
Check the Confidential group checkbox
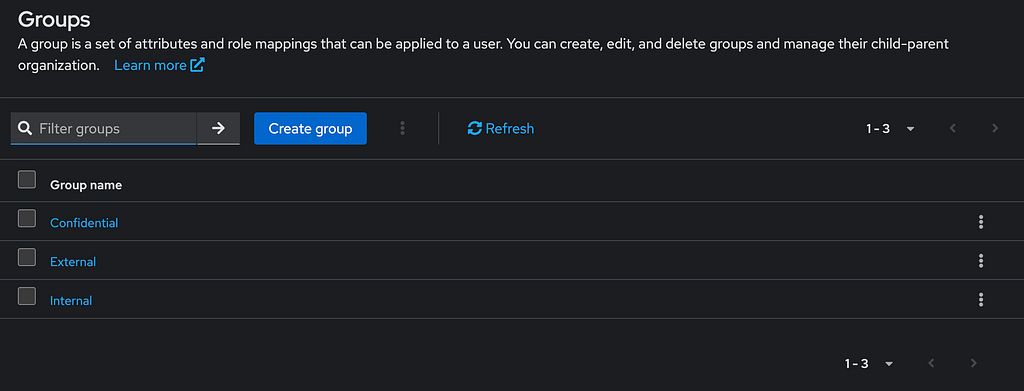[x=27, y=218]
